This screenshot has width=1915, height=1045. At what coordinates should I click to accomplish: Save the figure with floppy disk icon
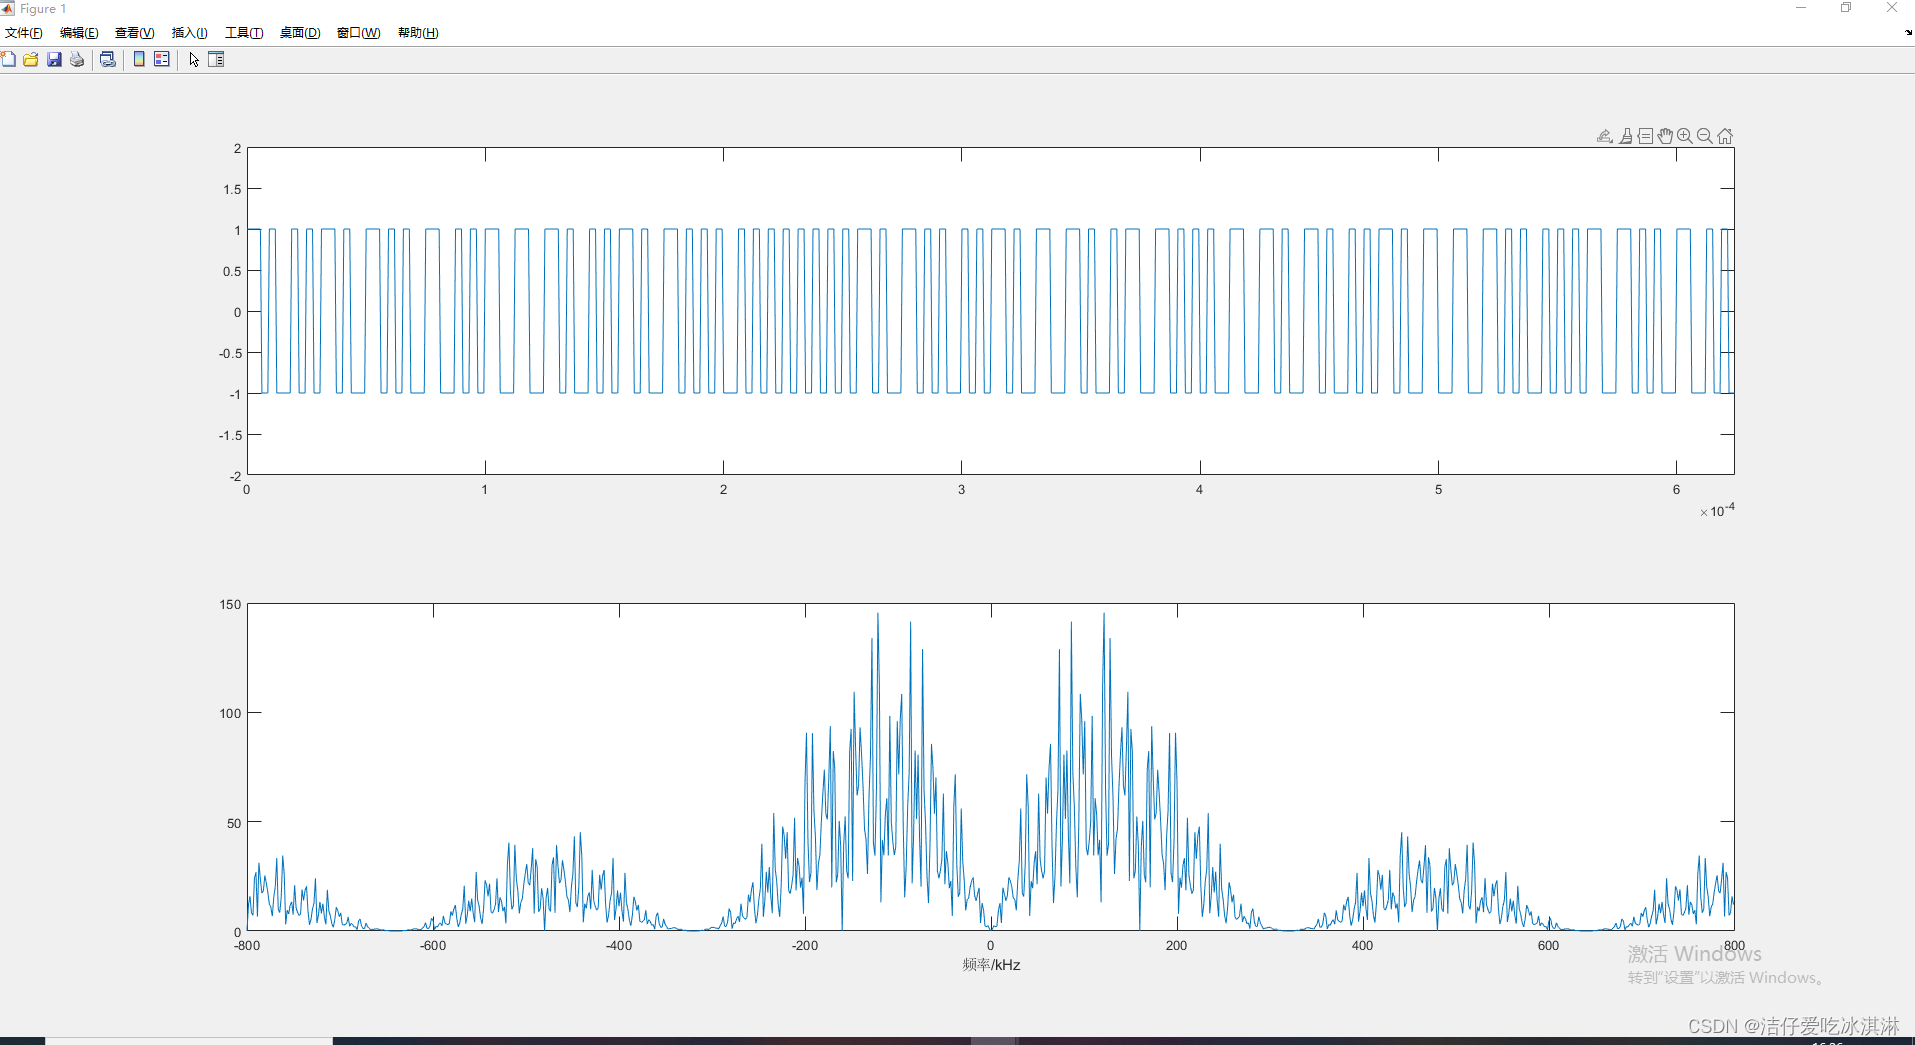click(x=54, y=60)
